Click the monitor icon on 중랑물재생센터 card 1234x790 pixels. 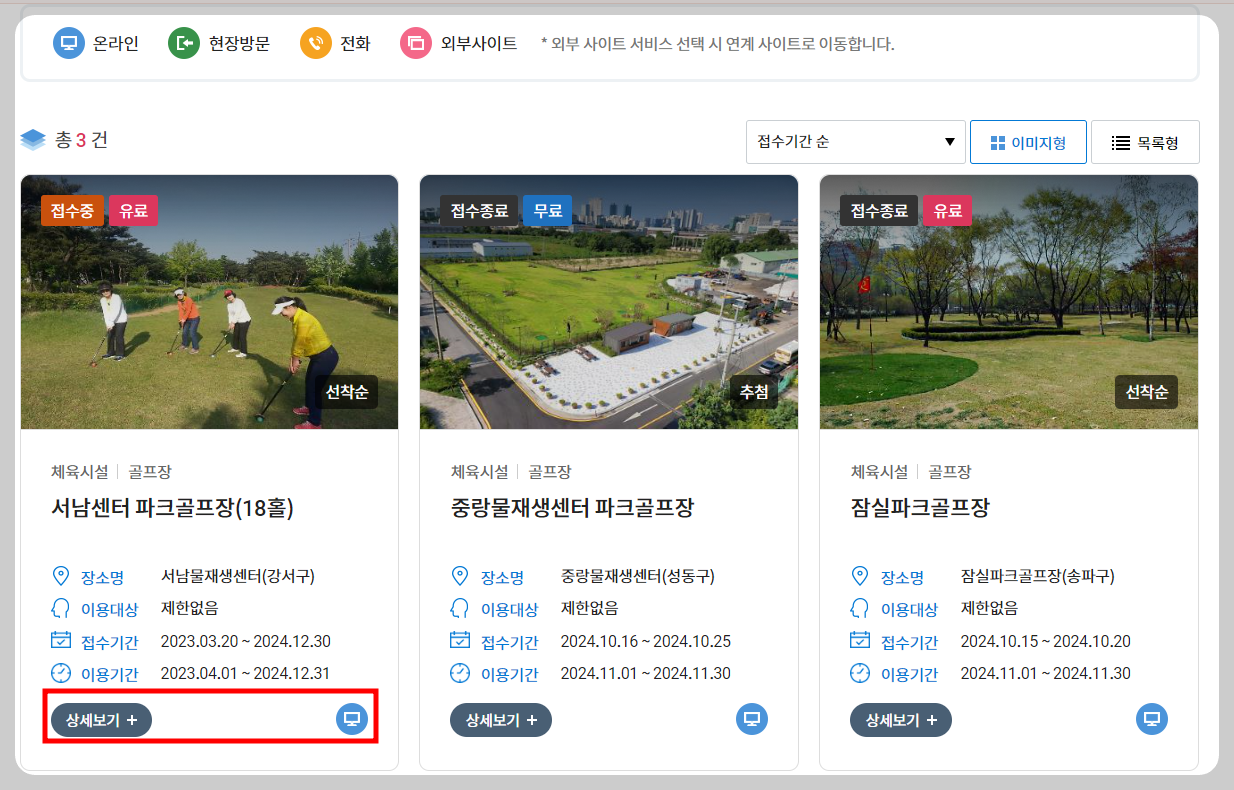click(x=751, y=719)
